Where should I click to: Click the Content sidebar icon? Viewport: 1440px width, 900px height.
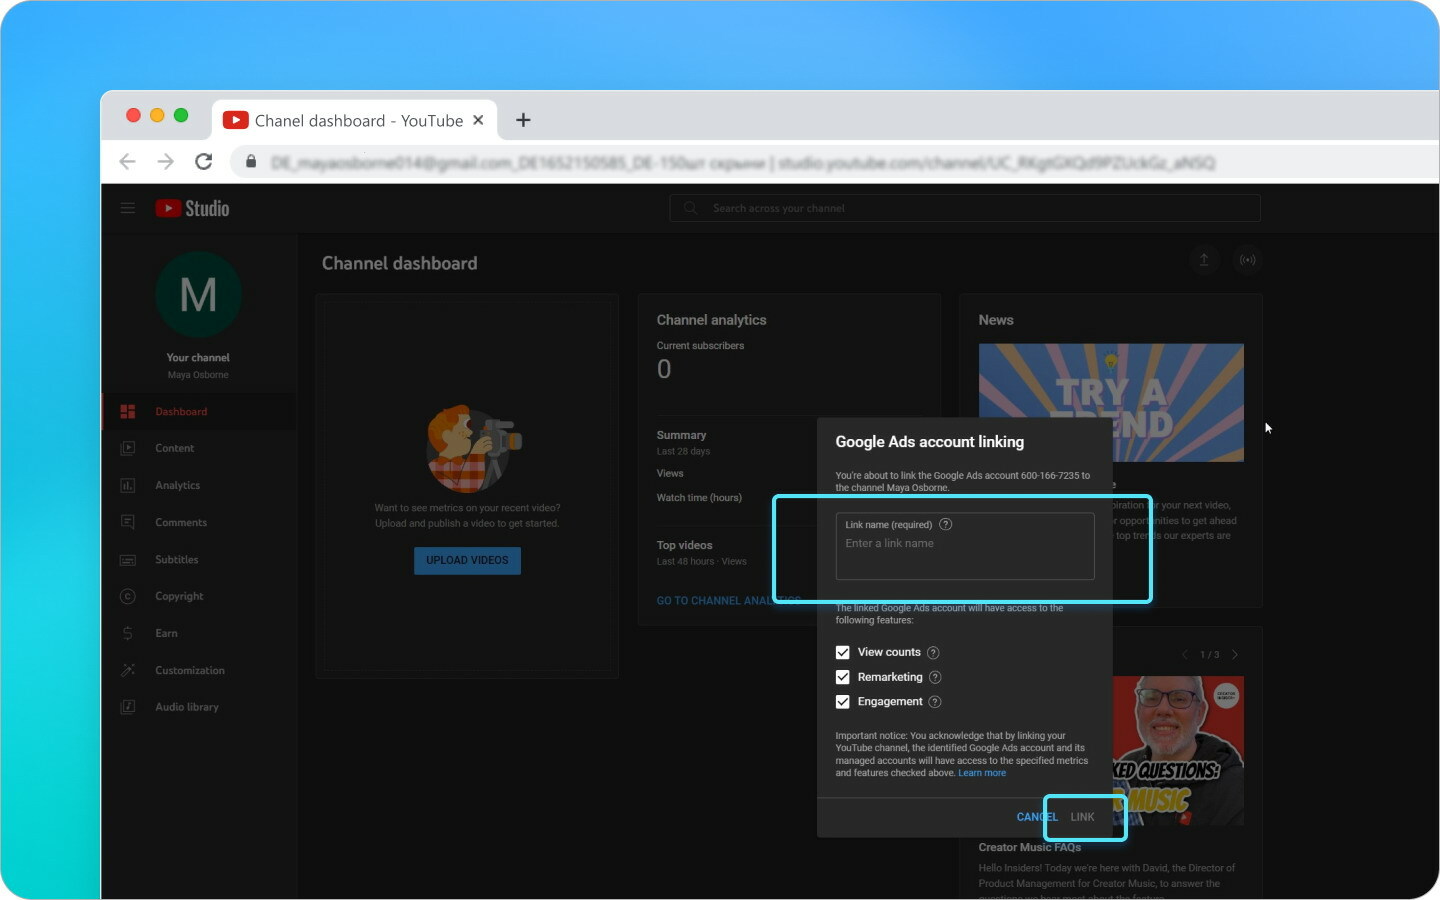tap(128, 448)
